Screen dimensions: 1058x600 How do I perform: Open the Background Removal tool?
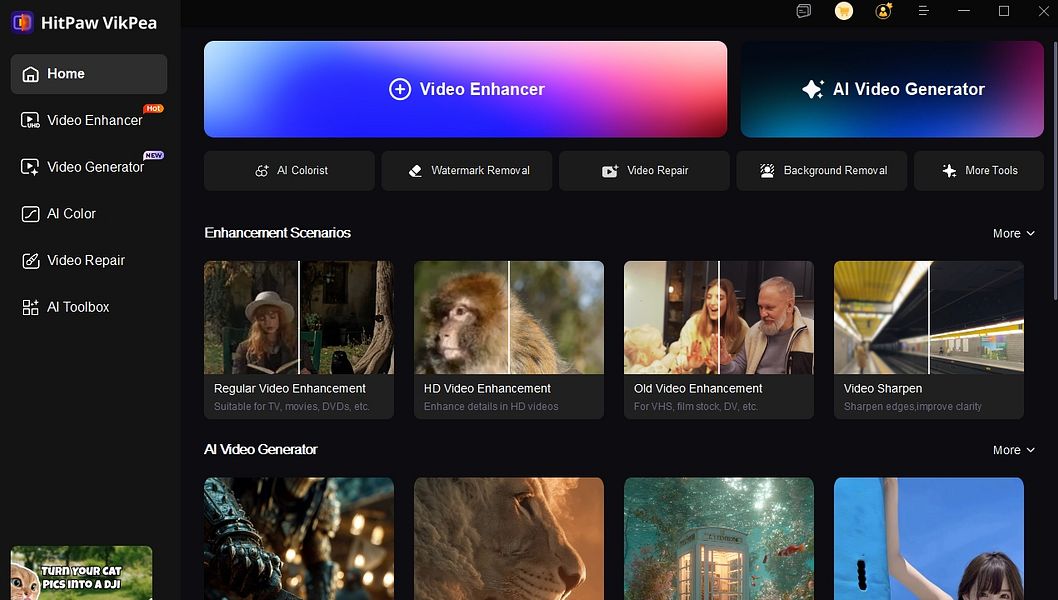point(822,171)
